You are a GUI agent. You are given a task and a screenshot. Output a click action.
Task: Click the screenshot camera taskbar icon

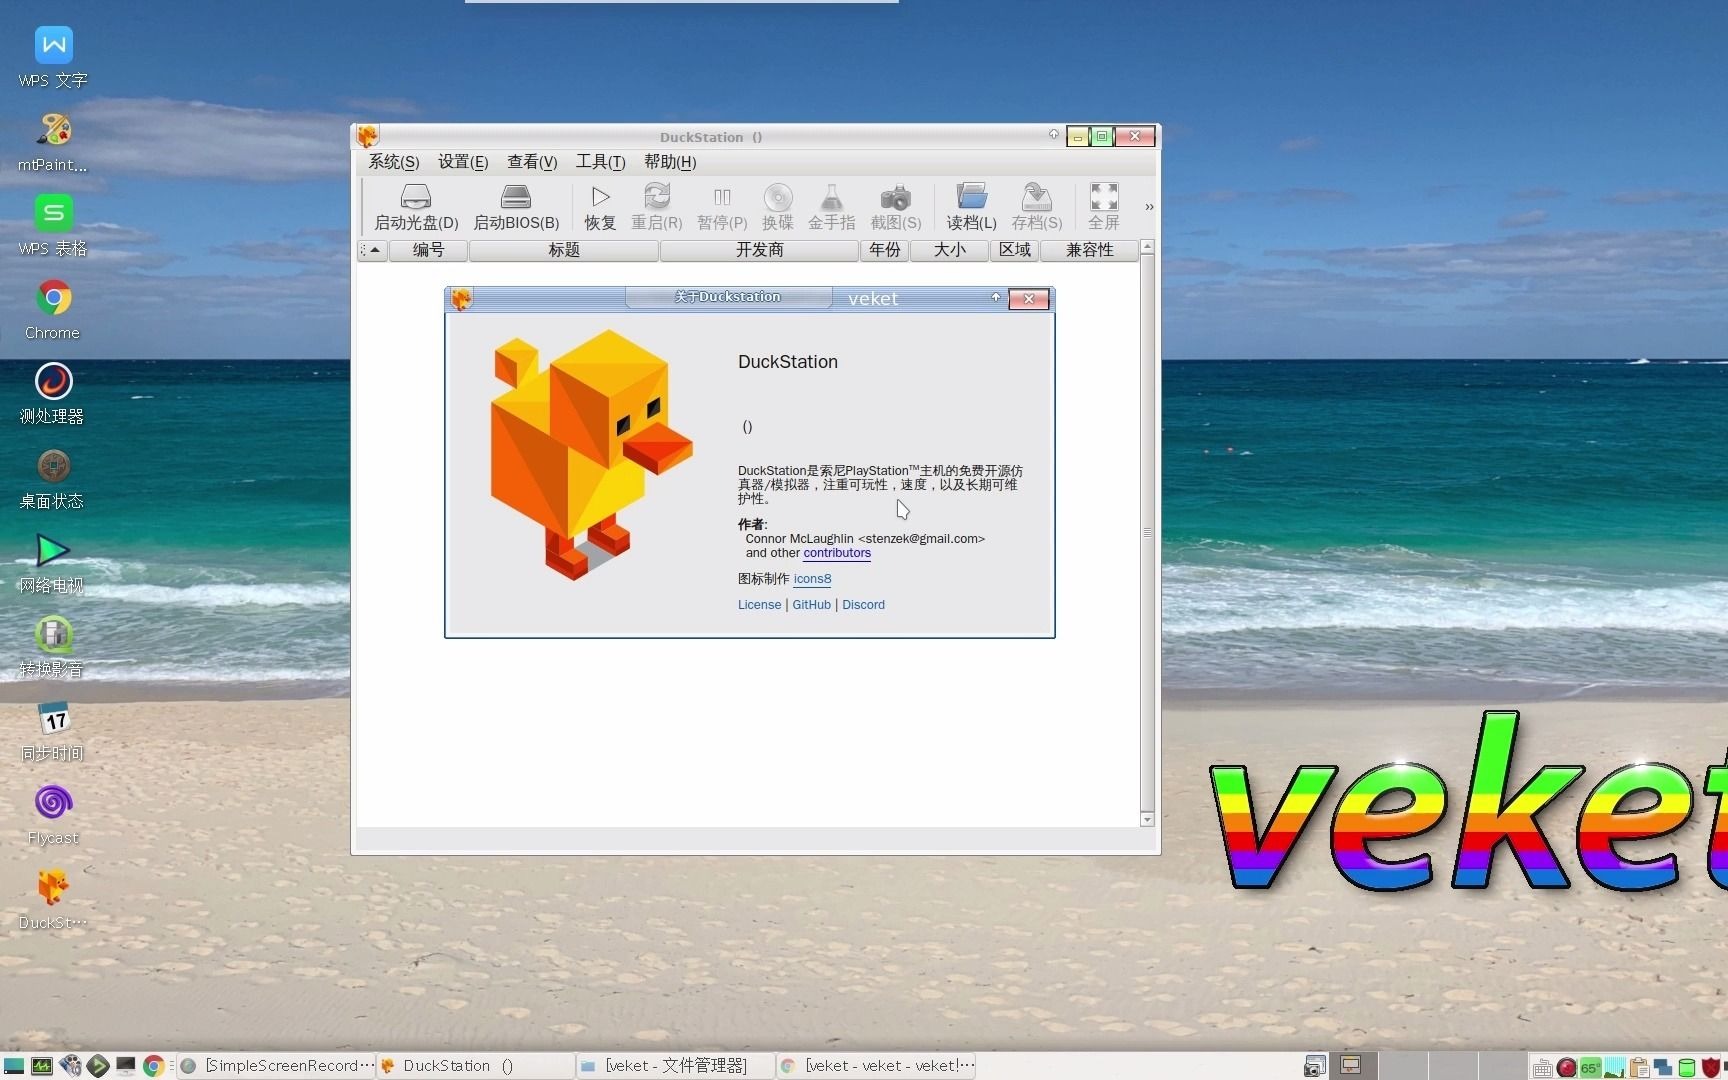[x=1315, y=1066]
